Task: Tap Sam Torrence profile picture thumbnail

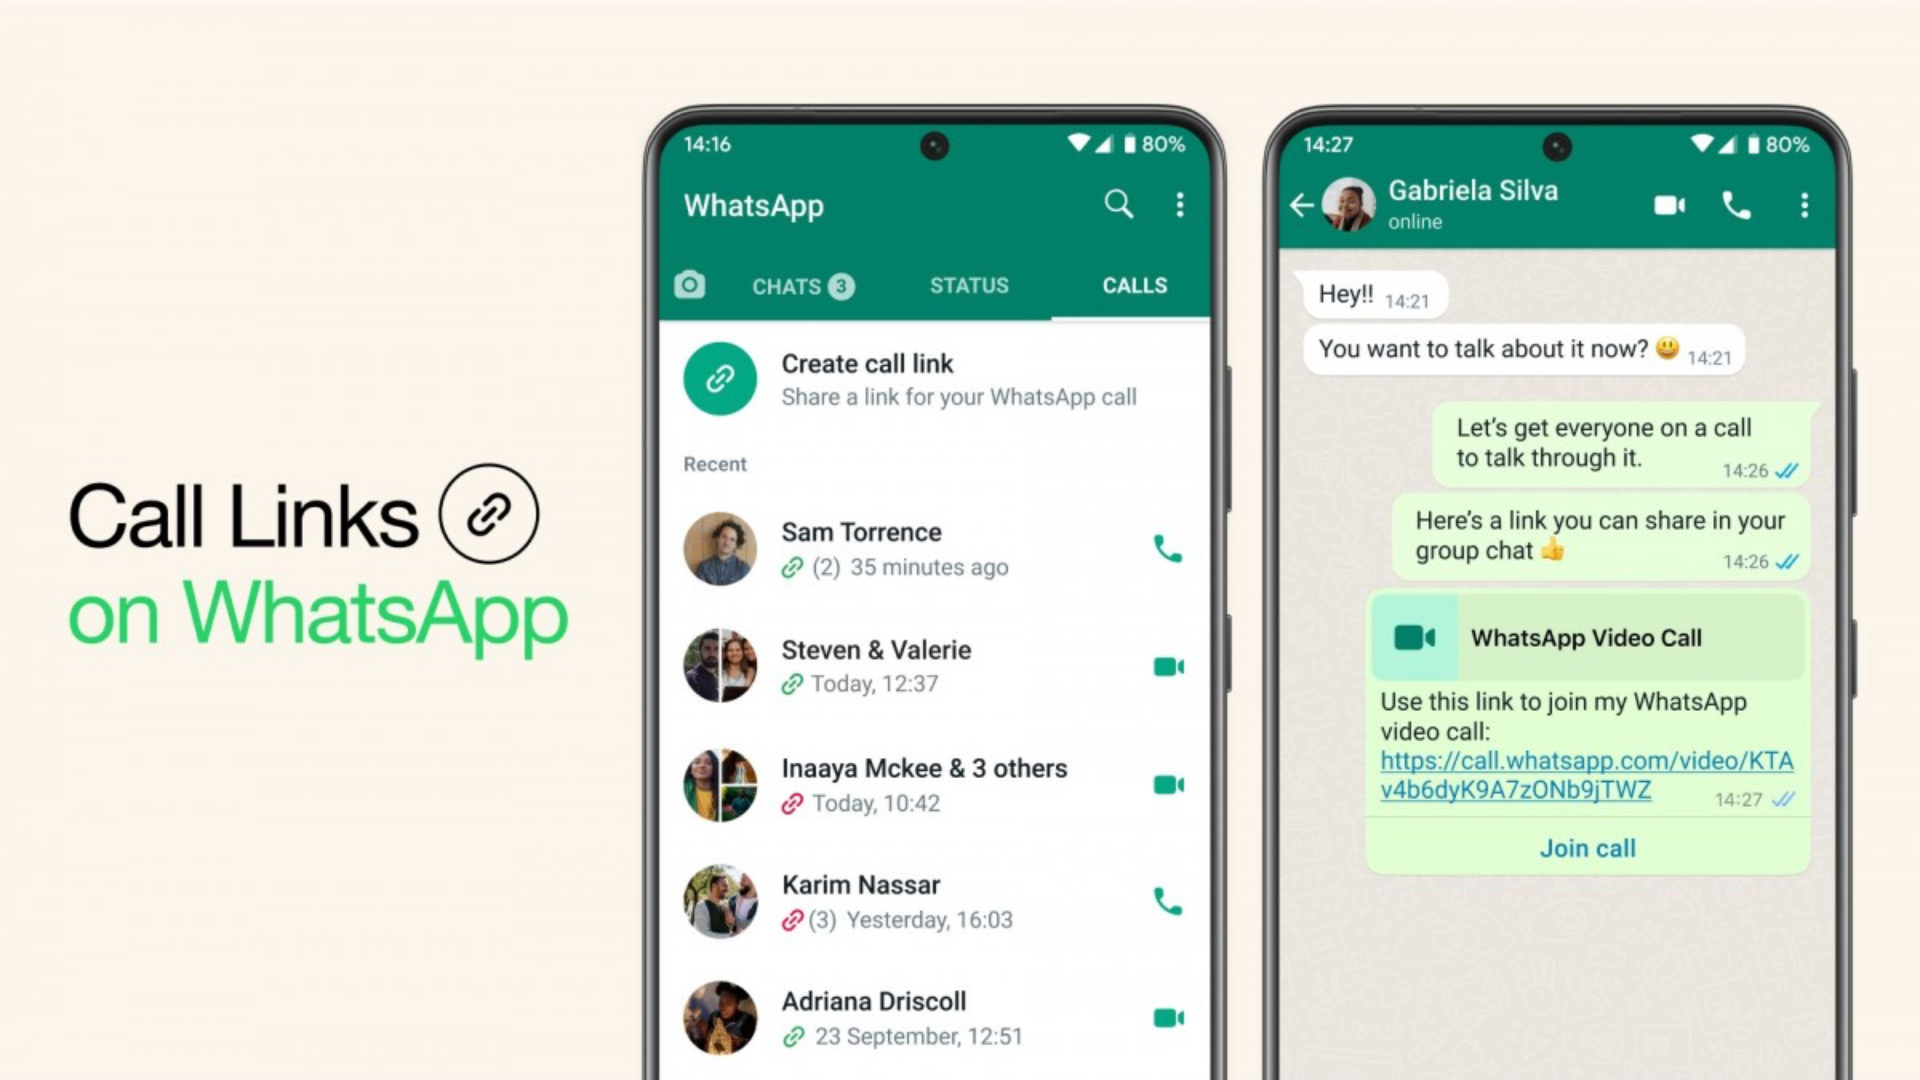Action: tap(720, 547)
